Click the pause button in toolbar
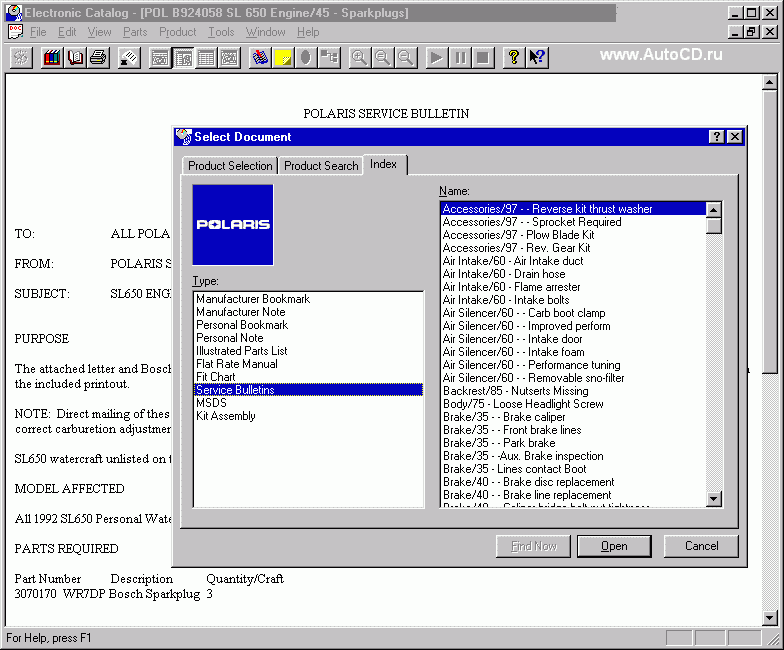784x650 pixels. coord(460,58)
